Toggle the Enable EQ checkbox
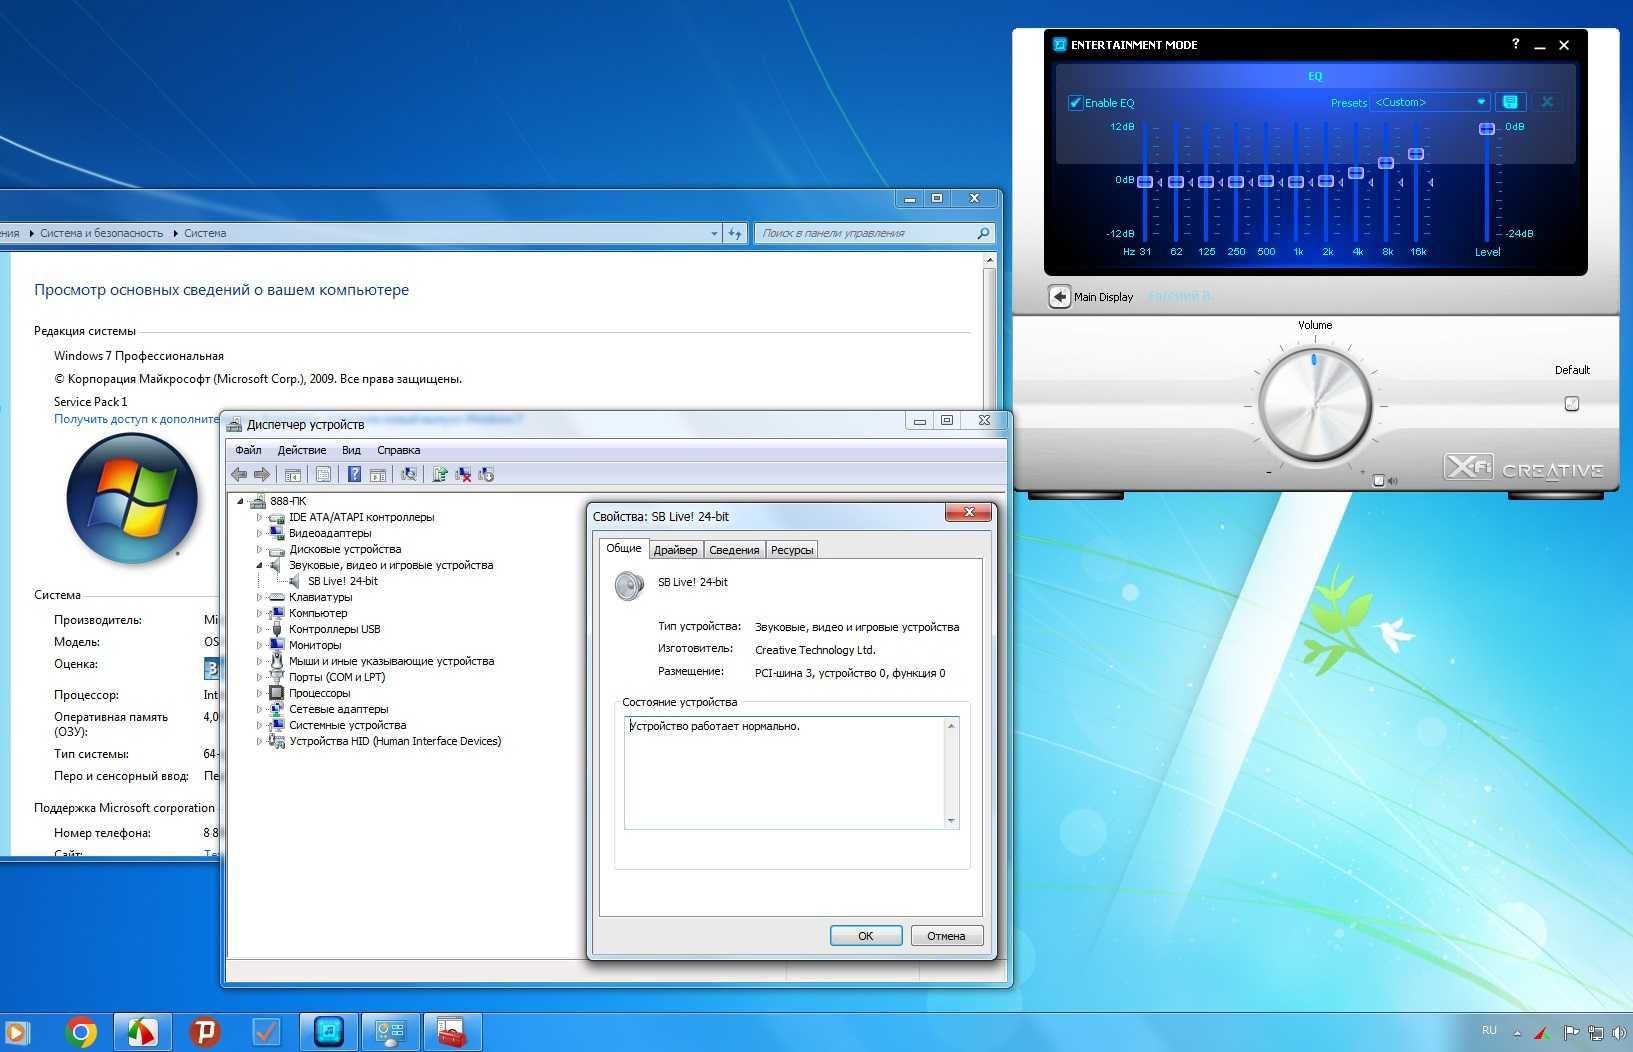 (x=1076, y=103)
